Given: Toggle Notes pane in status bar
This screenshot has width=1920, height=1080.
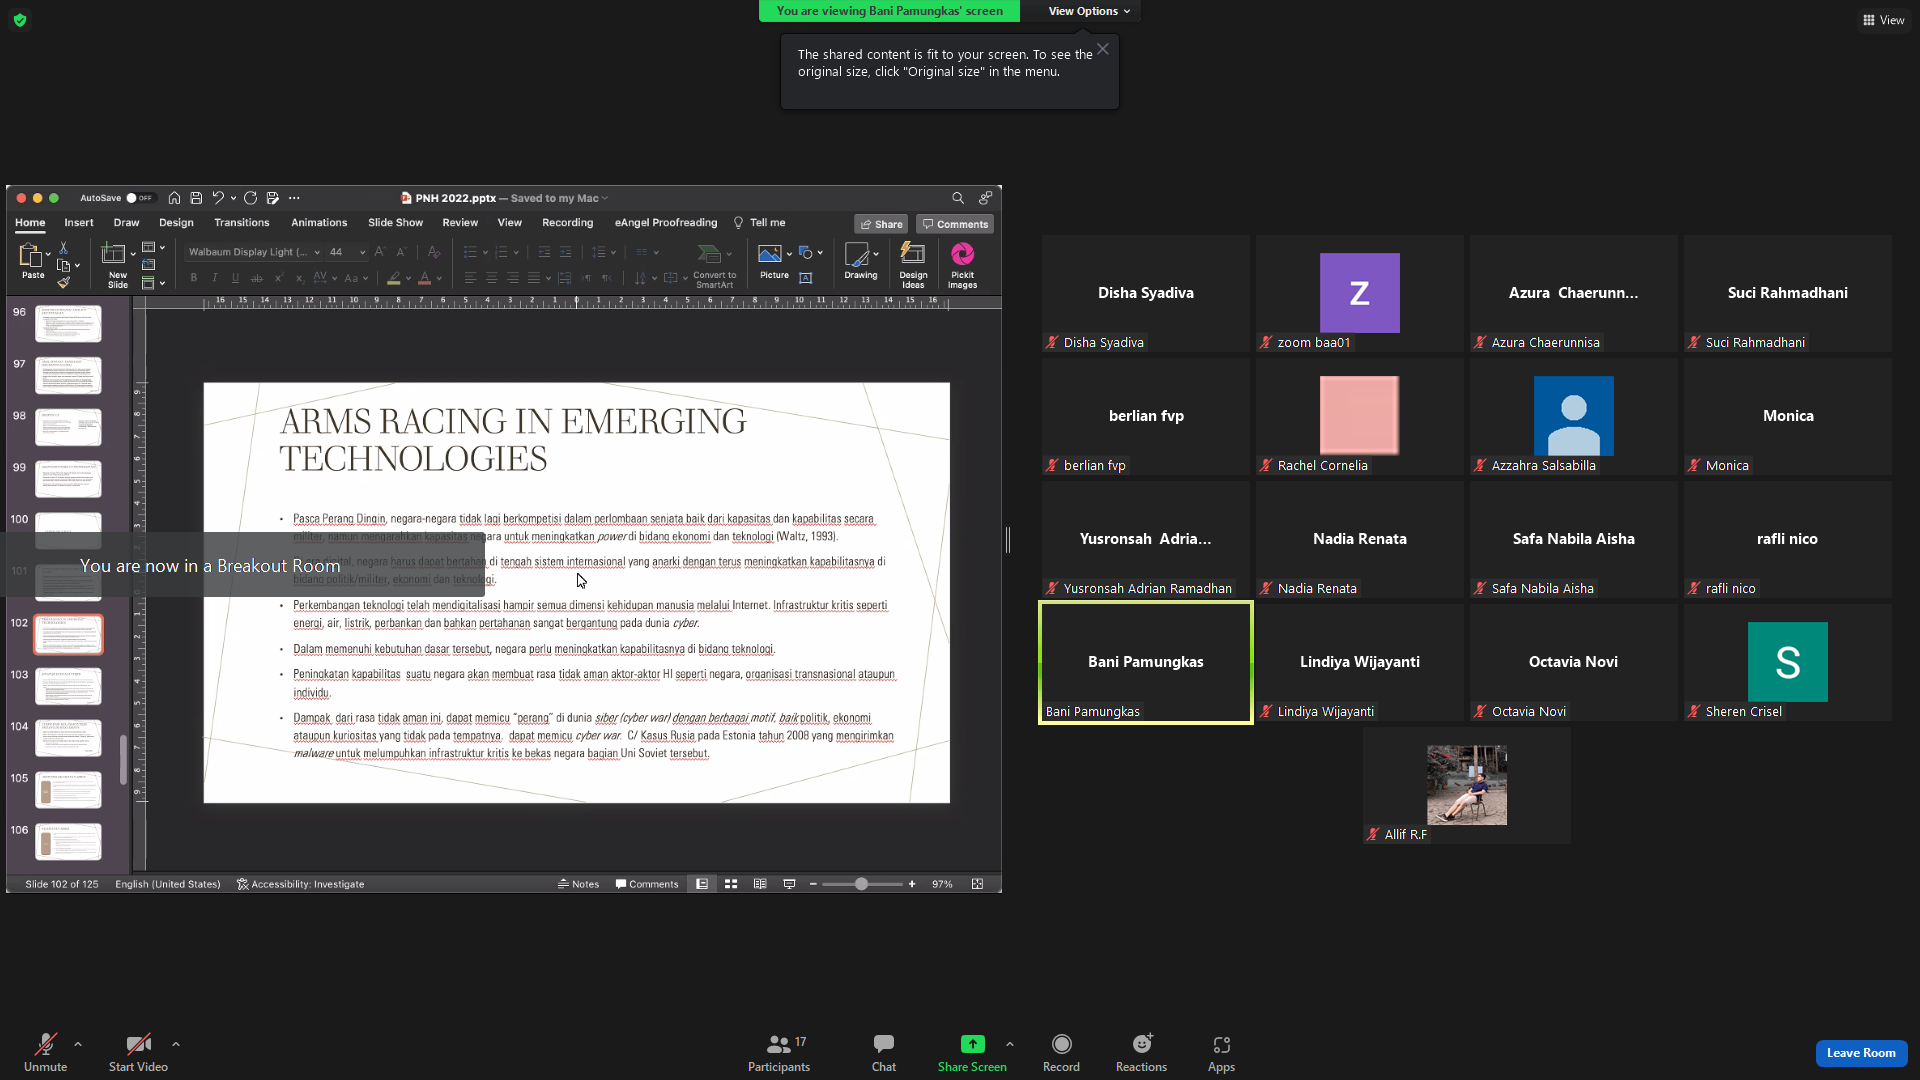Looking at the screenshot, I should 578,884.
